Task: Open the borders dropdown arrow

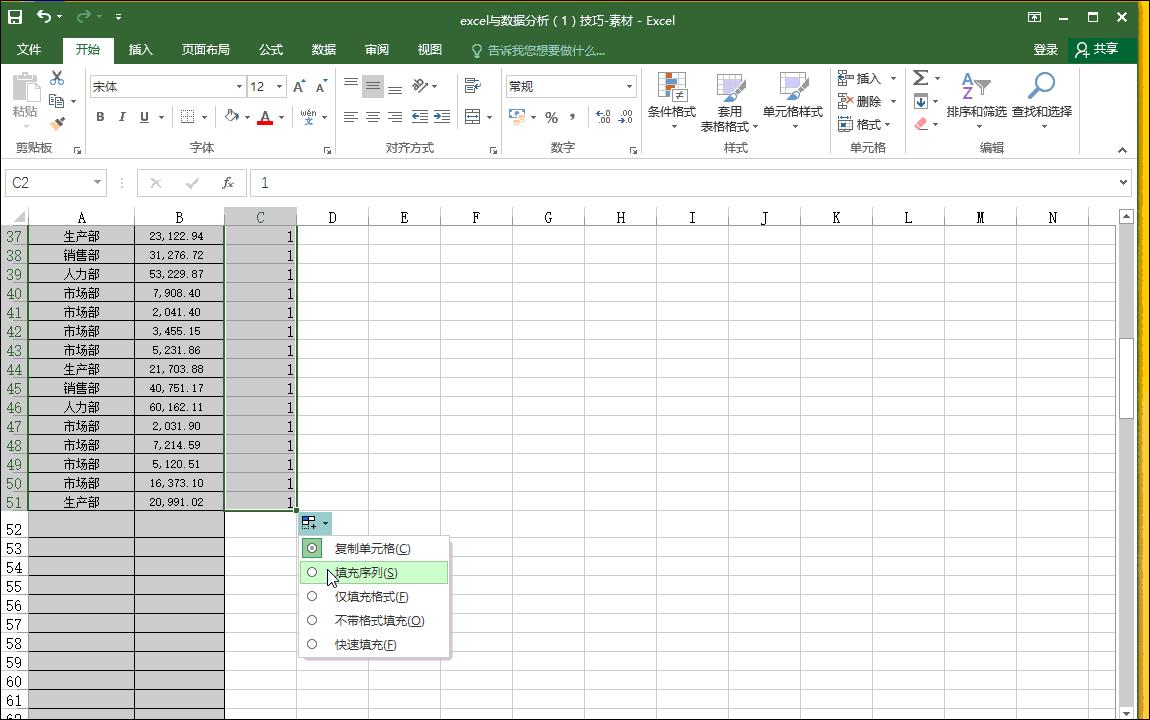Action: pyautogui.click(x=204, y=117)
